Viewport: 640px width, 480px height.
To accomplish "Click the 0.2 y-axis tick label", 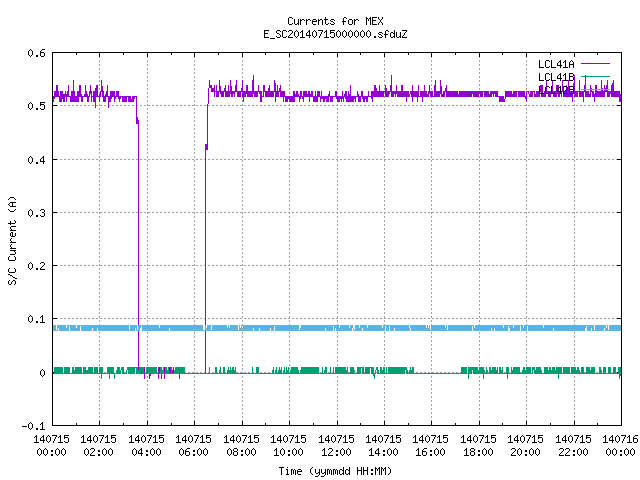I will (x=36, y=266).
